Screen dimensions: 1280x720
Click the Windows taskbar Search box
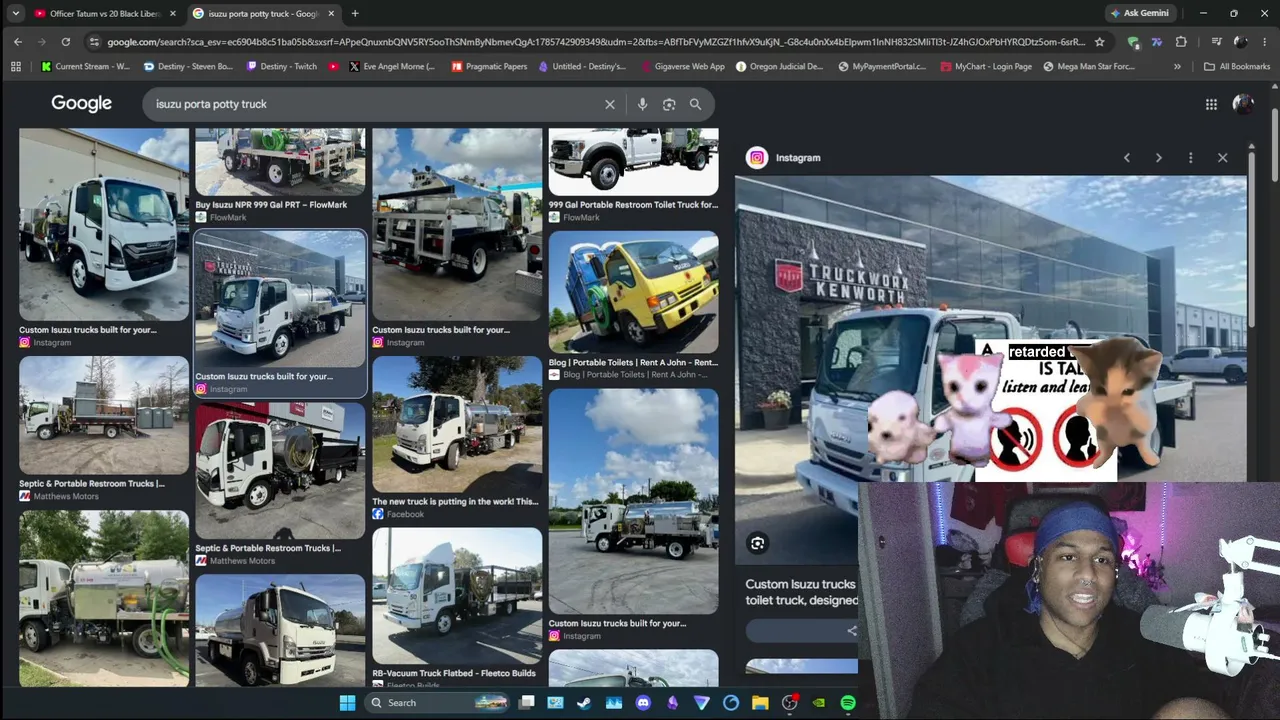pyautogui.click(x=438, y=703)
